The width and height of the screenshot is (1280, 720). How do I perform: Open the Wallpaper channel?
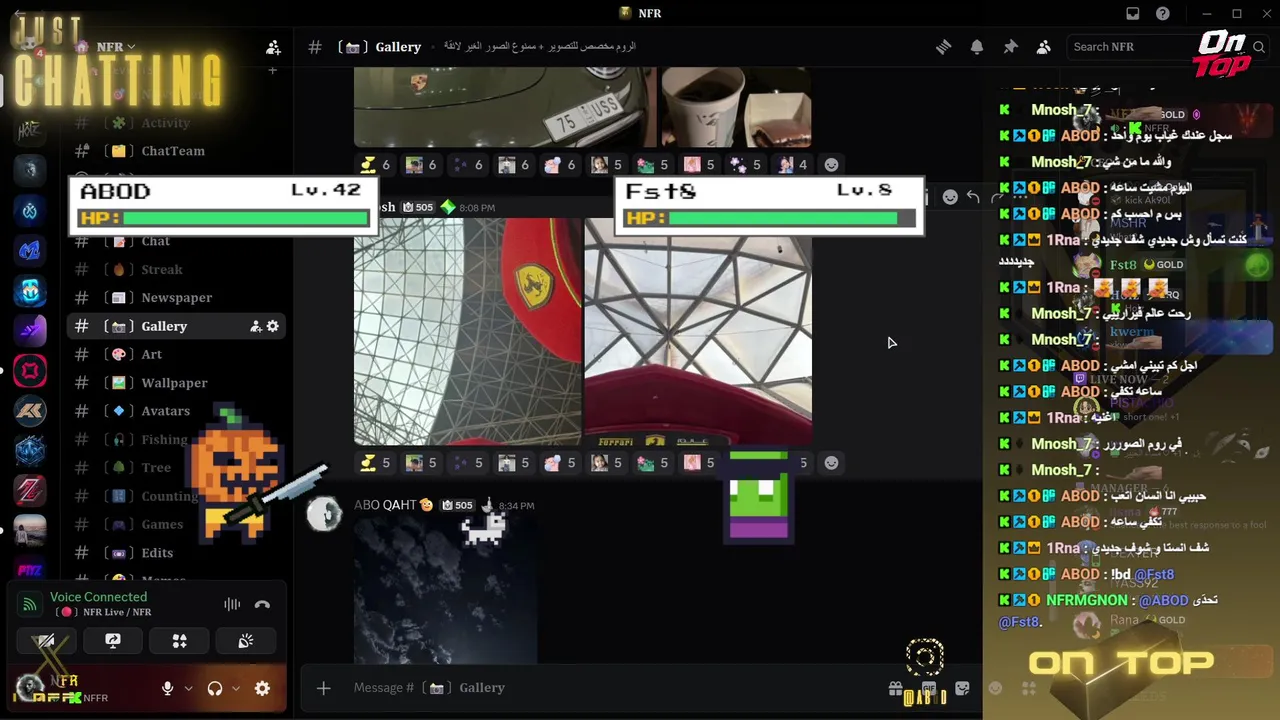(x=178, y=383)
